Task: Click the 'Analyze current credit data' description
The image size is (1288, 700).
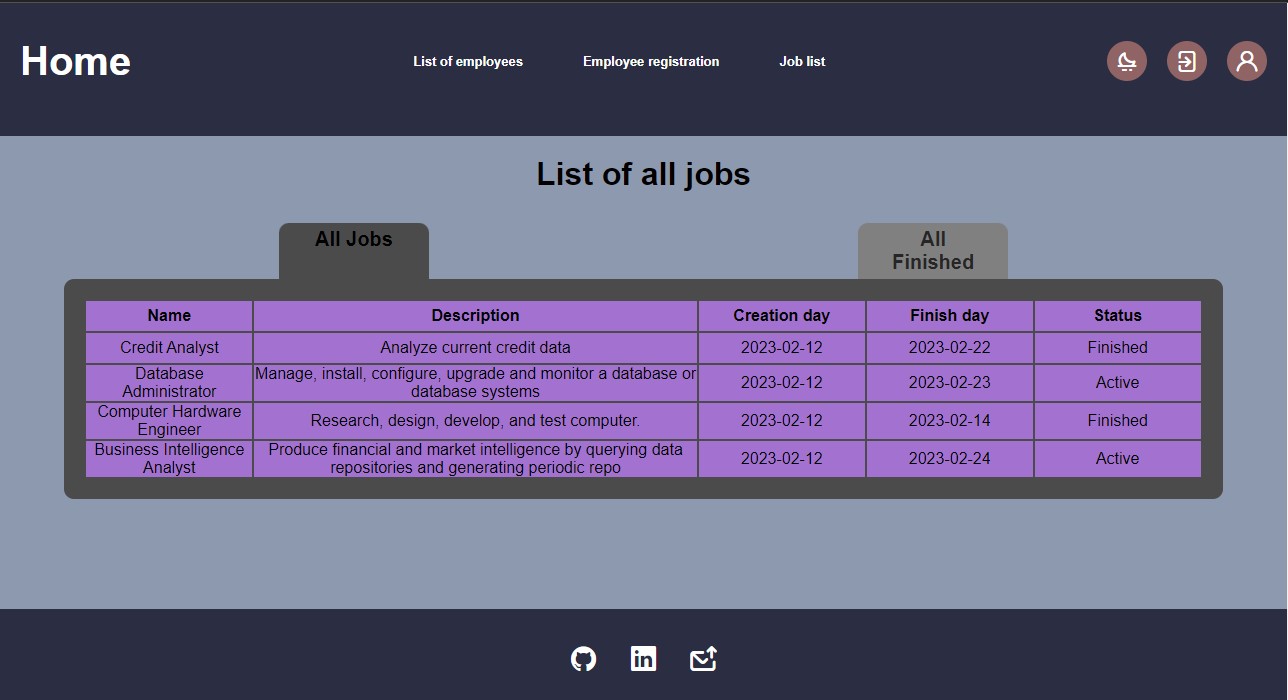Action: tap(475, 348)
